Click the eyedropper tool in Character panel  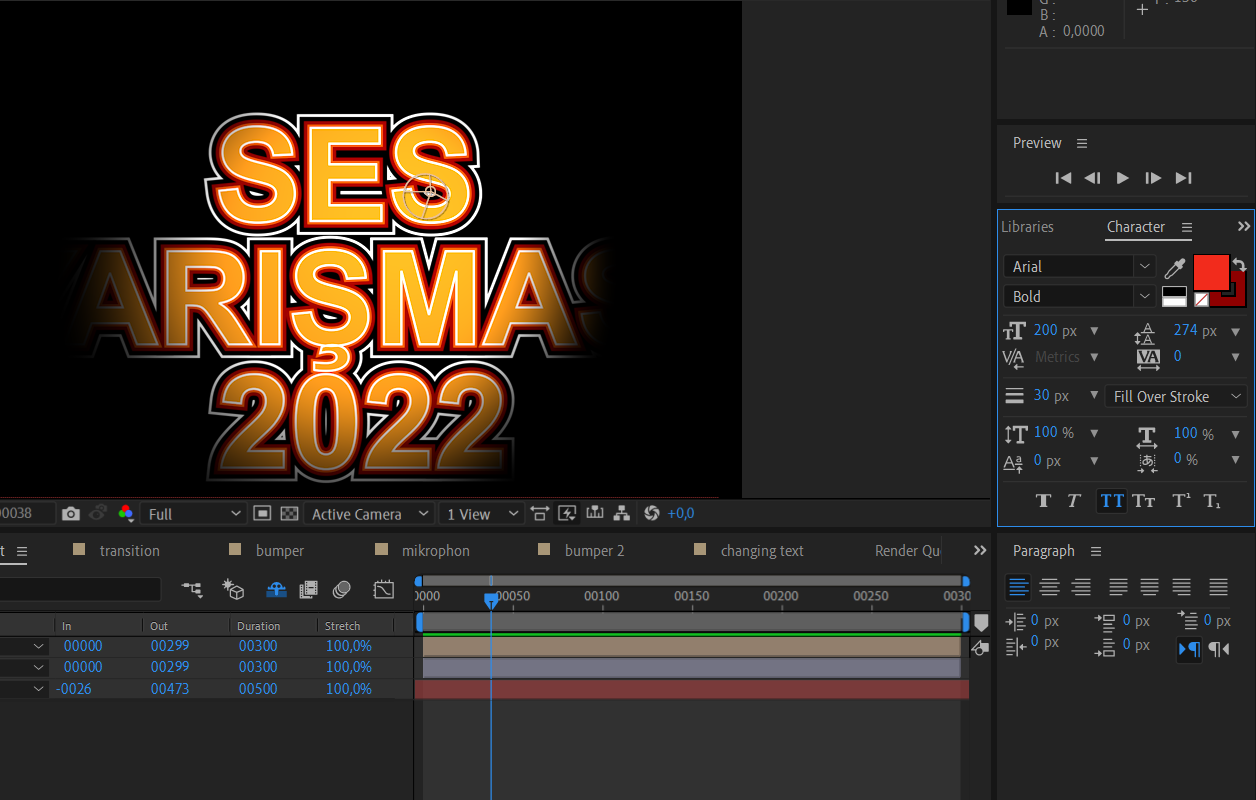[1174, 268]
